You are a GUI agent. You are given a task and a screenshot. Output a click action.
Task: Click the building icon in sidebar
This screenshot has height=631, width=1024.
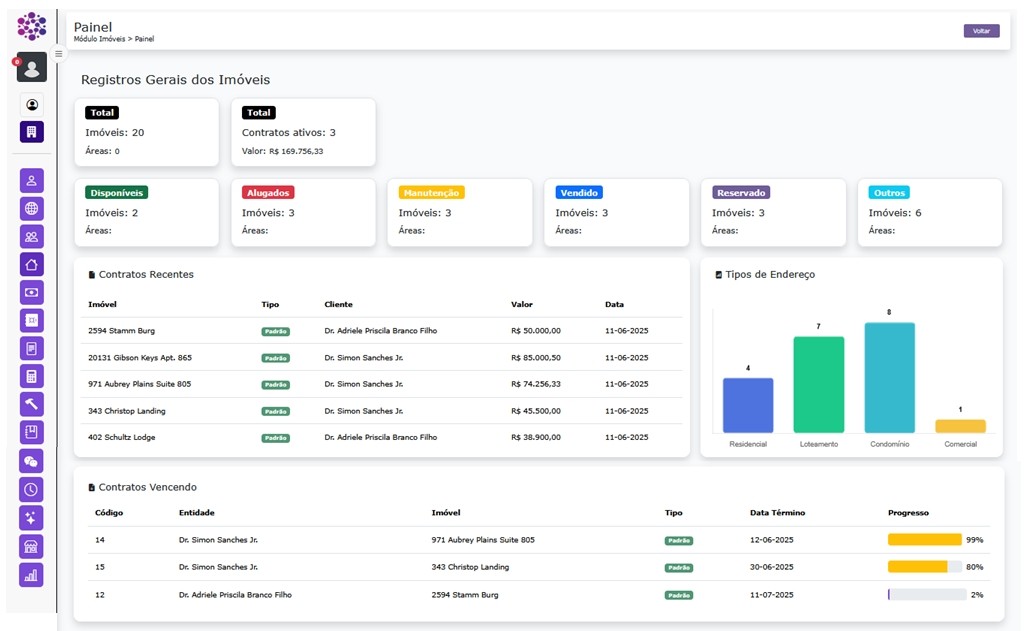pos(32,132)
